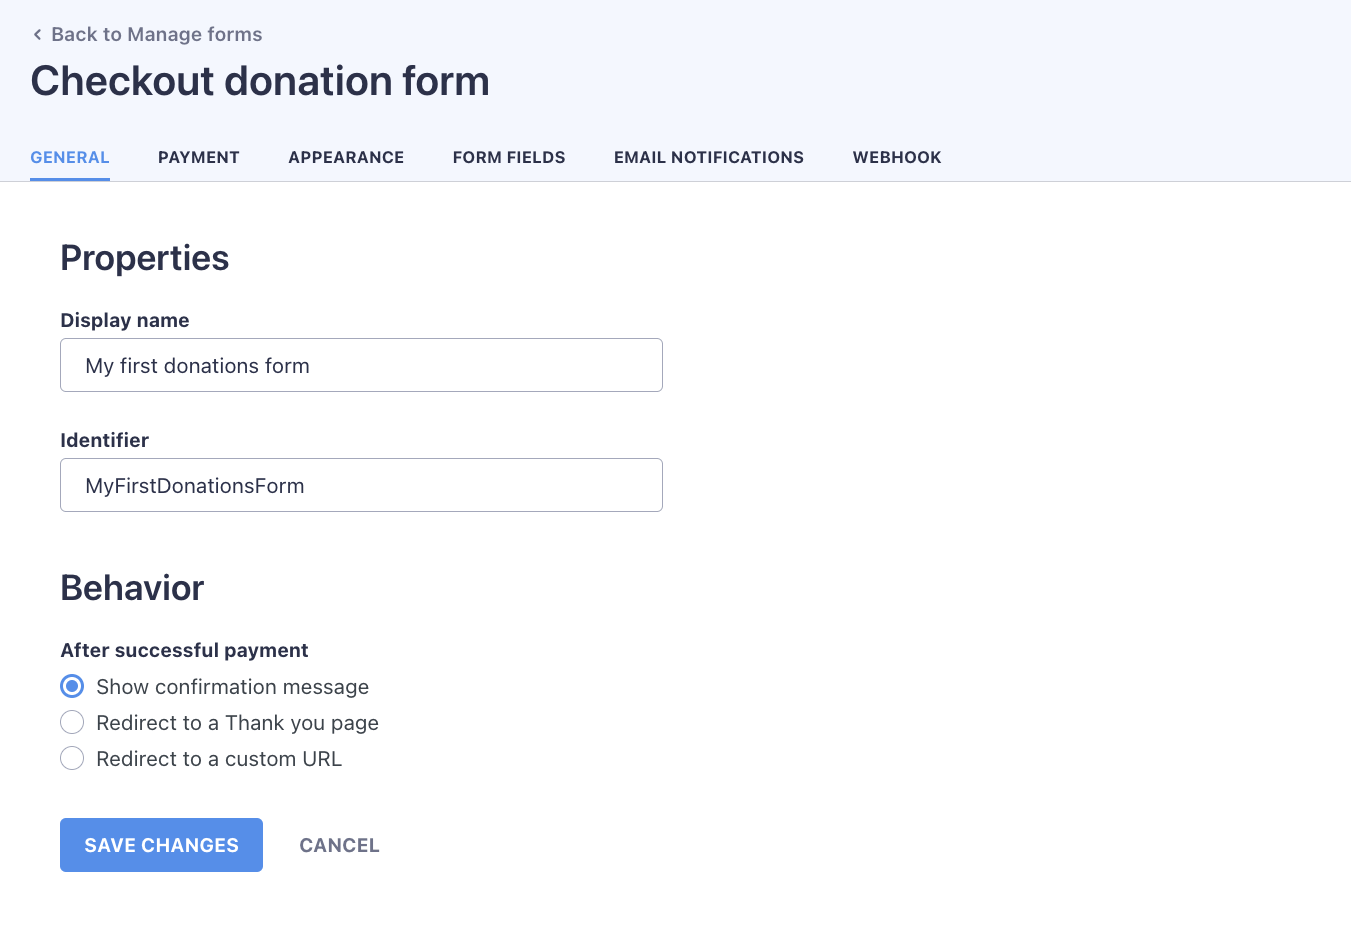The height and width of the screenshot is (929, 1351).
Task: Click the After successful payment heading
Action: [184, 650]
